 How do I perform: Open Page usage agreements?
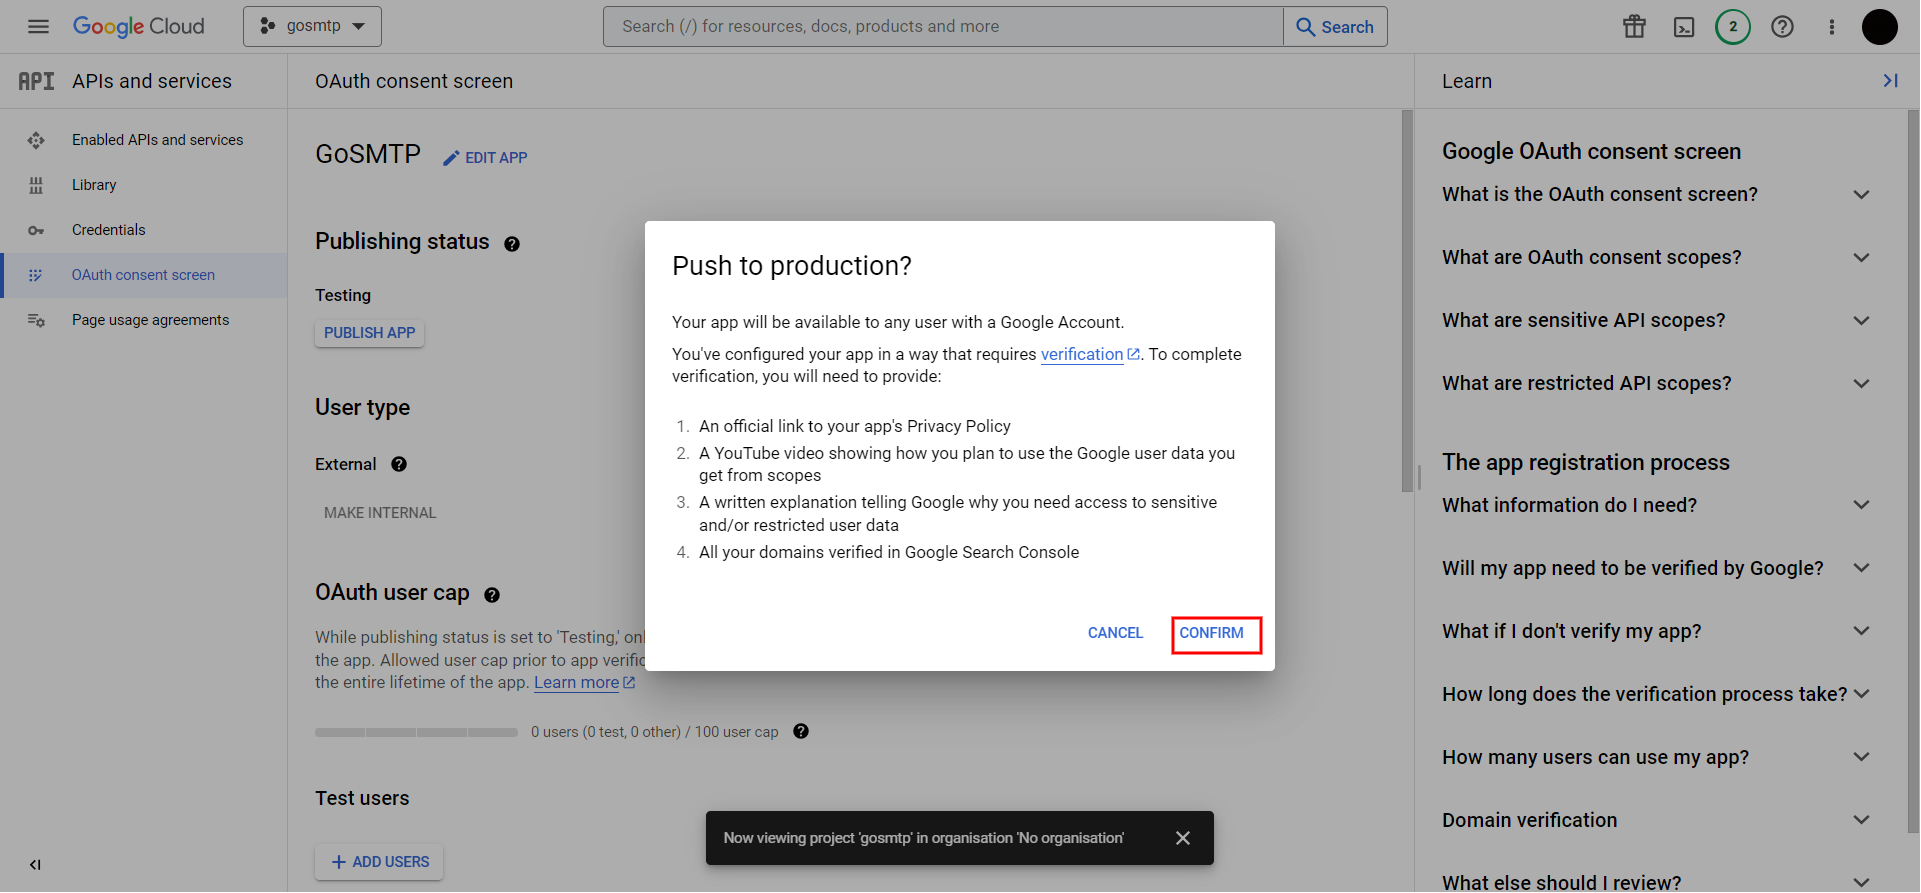coord(150,320)
